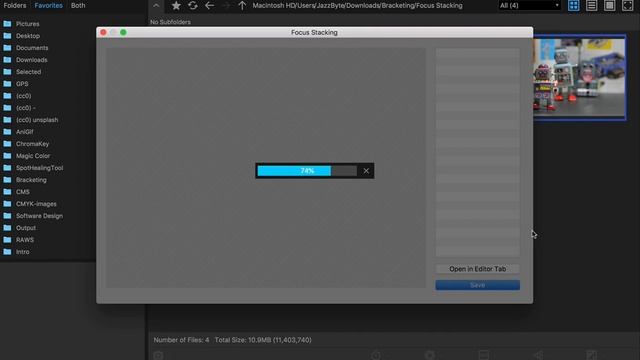Screen dimensions: 640x360
Task: Click the No Subfolders label
Action: click(x=170, y=22)
